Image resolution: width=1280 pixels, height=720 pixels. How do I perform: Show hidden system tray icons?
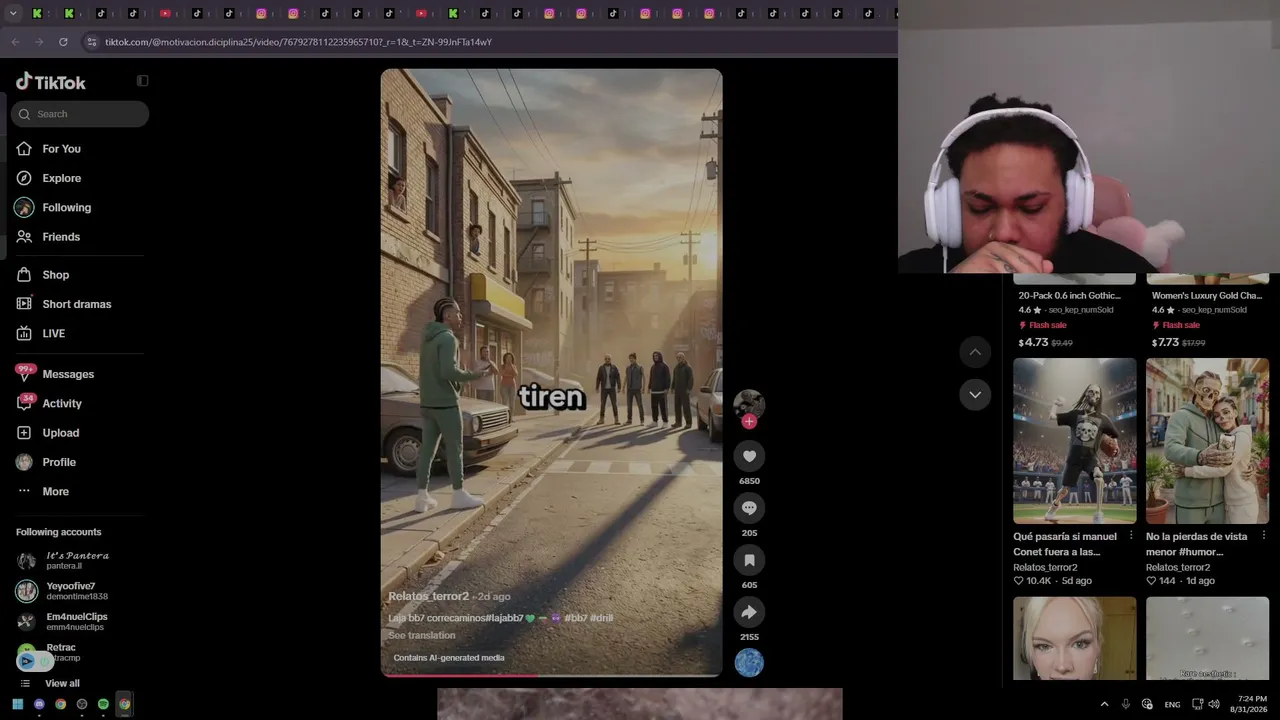[x=1104, y=704]
